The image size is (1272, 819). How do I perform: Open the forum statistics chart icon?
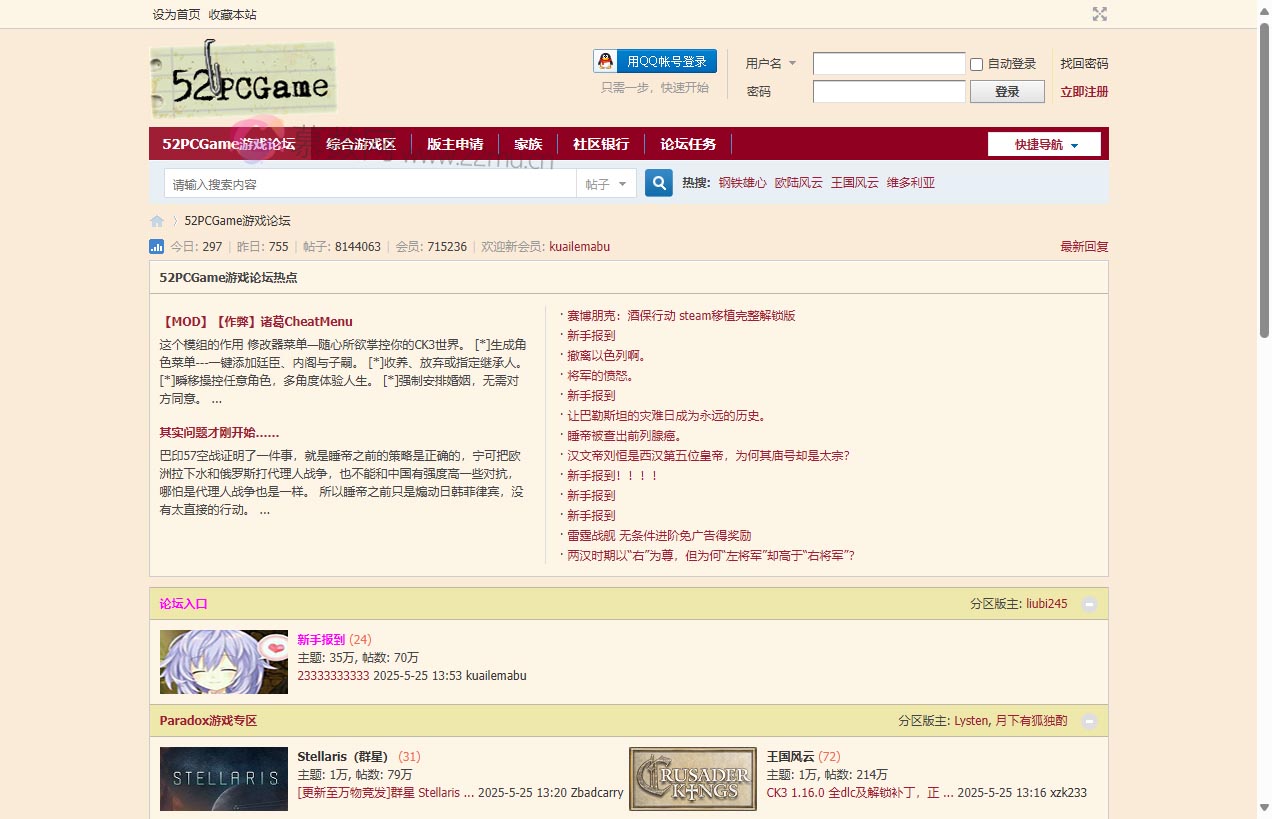(156, 246)
